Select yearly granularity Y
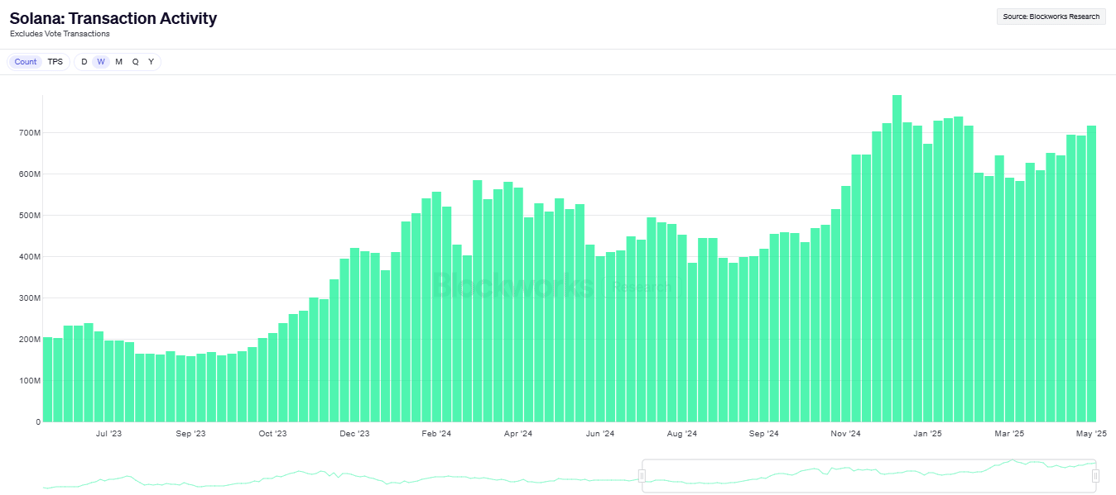The image size is (1116, 495). coord(151,62)
